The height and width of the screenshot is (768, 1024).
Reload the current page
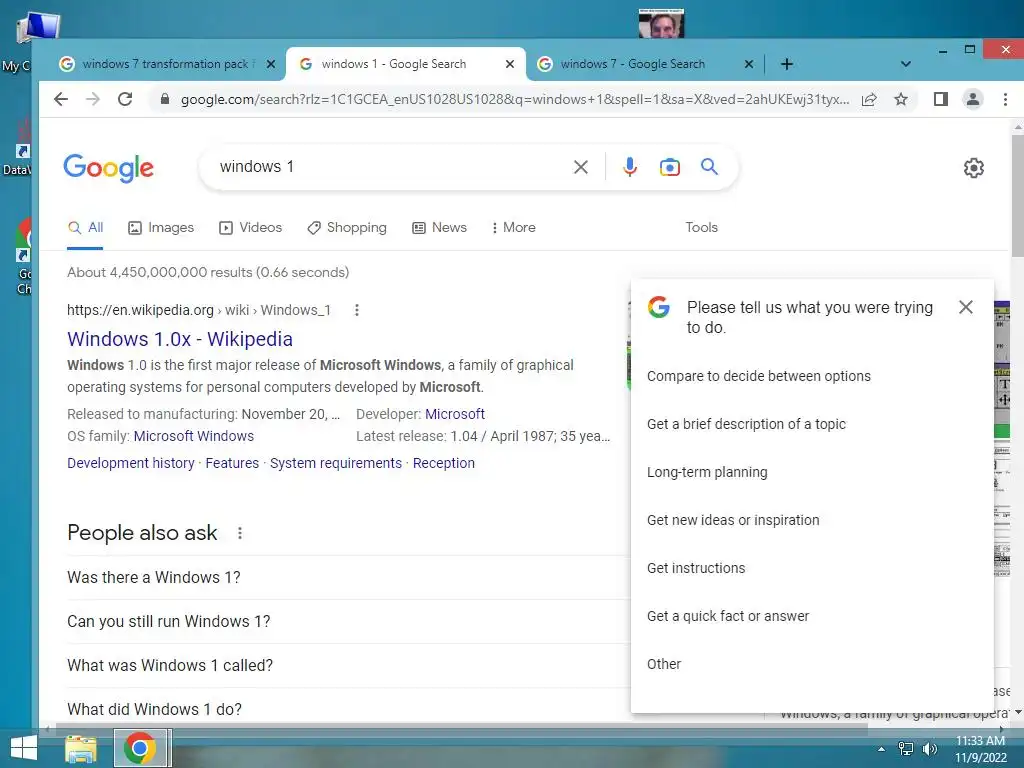125,99
